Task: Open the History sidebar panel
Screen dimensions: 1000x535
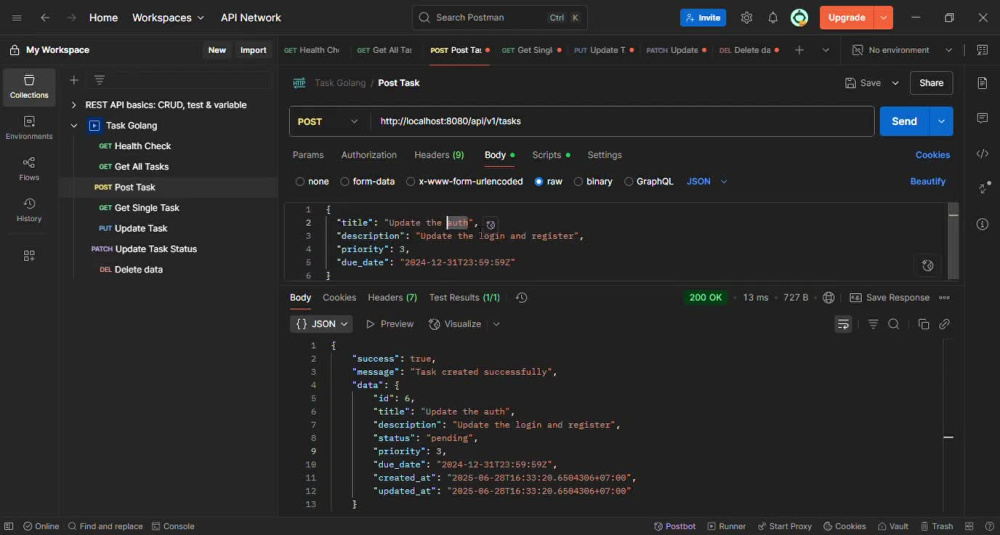Action: [29, 210]
